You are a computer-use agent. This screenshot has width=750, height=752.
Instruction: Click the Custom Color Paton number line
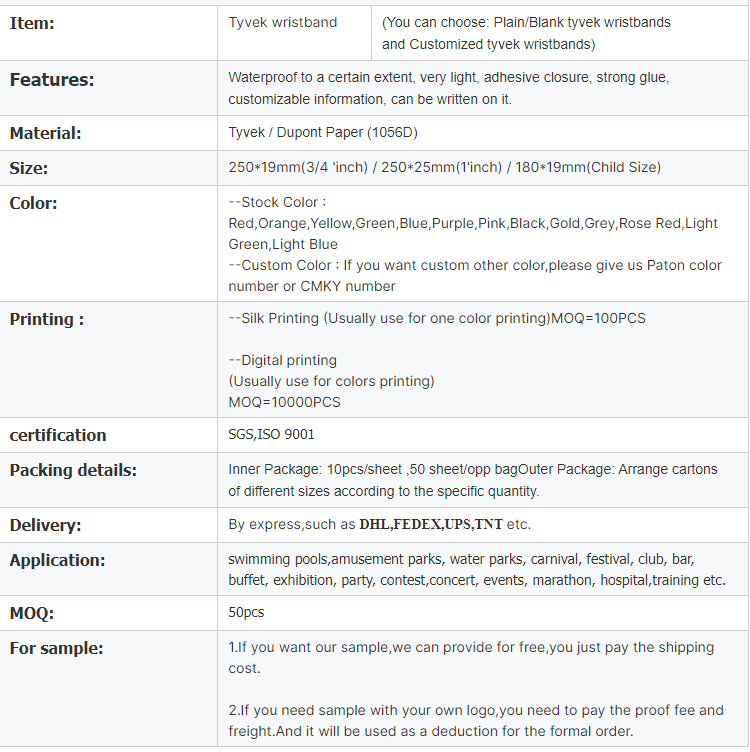tap(475, 276)
